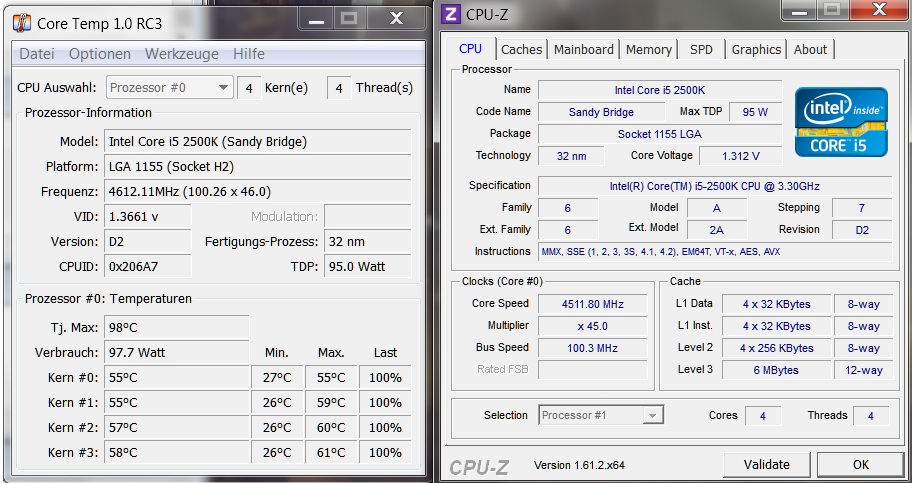This screenshot has width=912, height=483.
Task: Click the OK button in CPU-Z
Action: click(861, 465)
